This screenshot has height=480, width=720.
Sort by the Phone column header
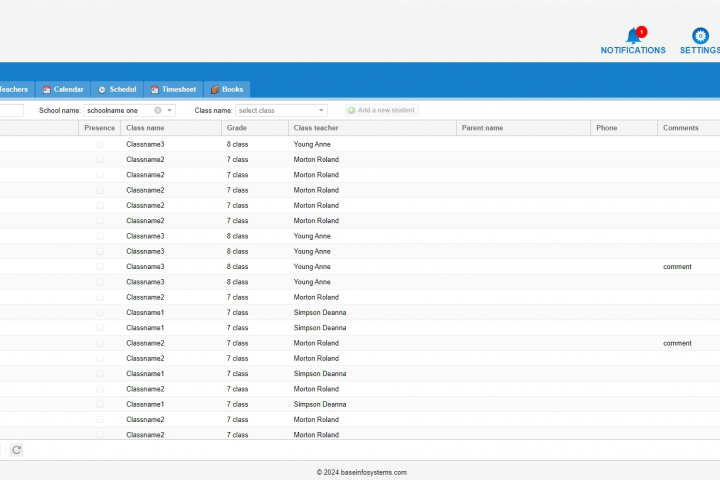tap(624, 128)
